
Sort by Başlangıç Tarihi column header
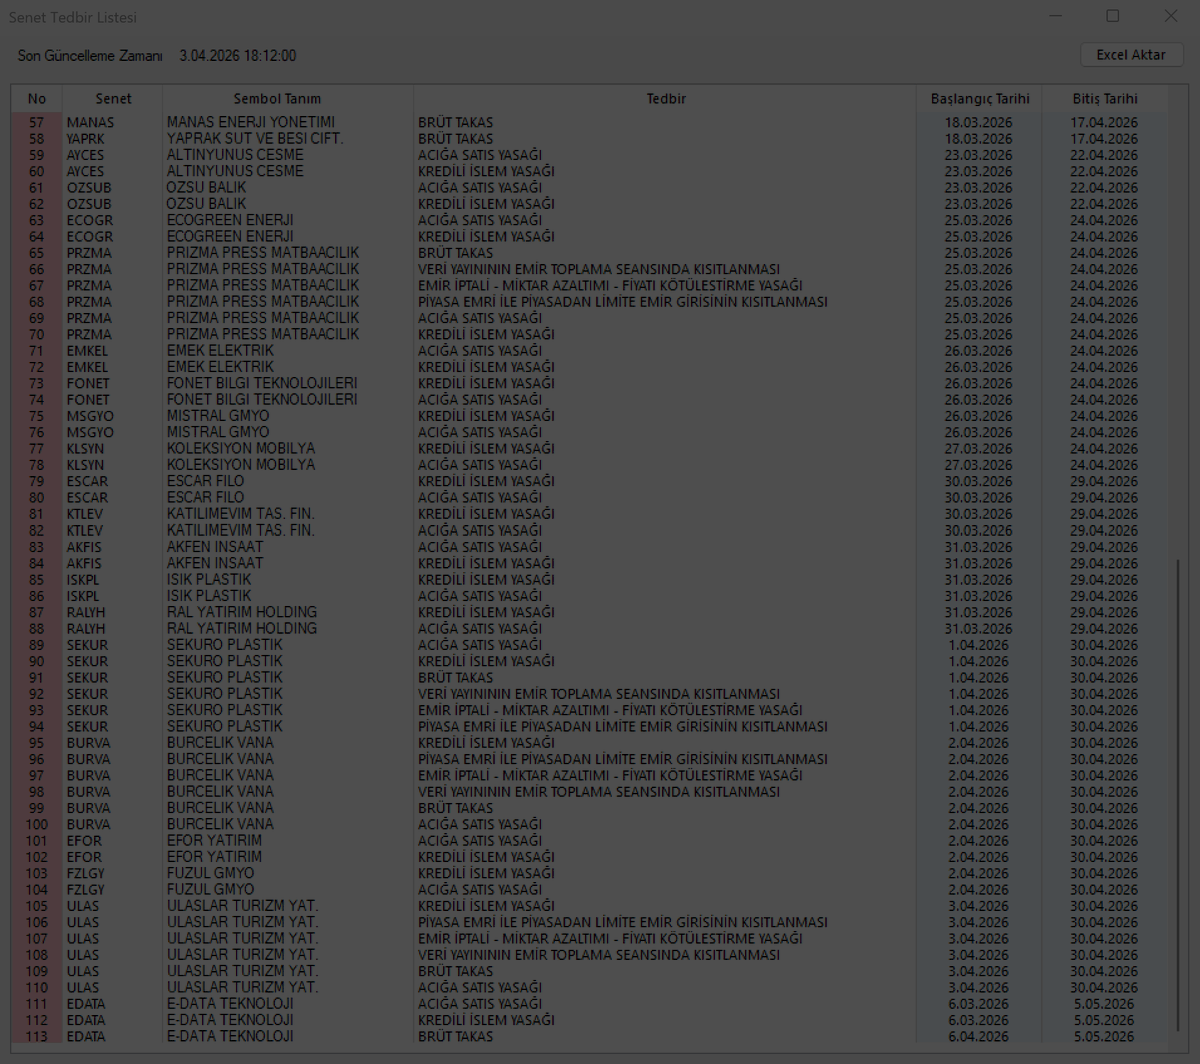tap(979, 99)
